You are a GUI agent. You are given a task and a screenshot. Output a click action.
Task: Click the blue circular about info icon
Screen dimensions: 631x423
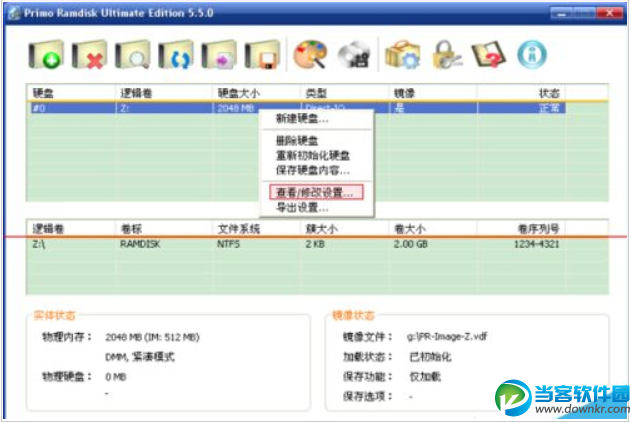(532, 54)
